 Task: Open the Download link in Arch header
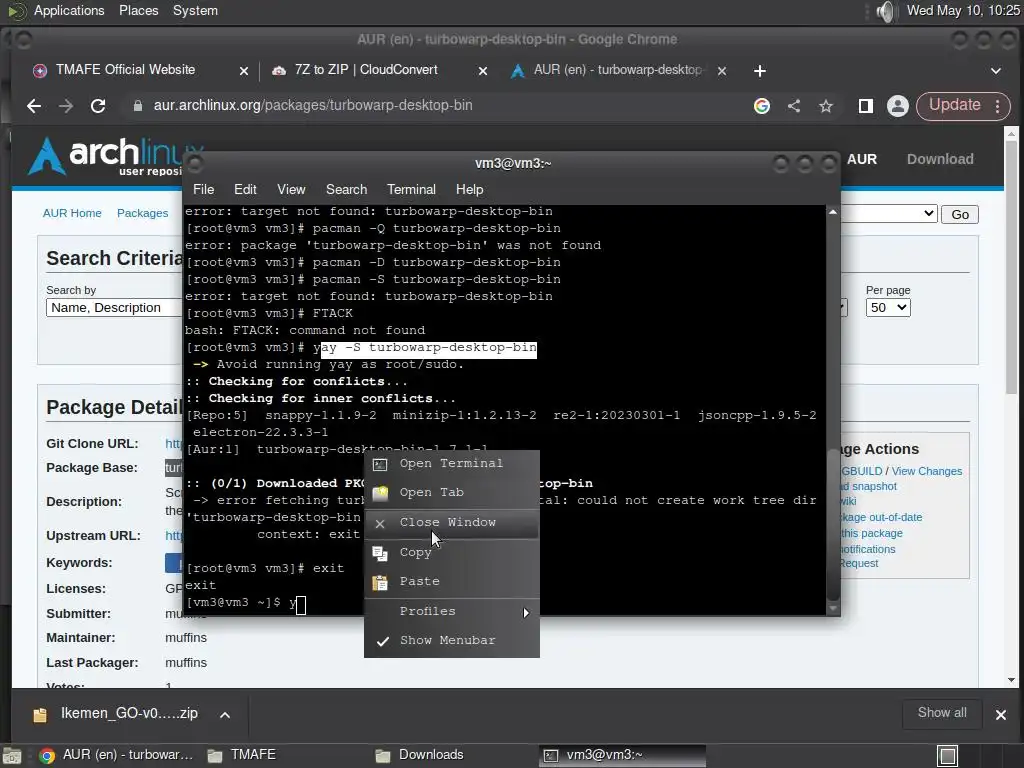coord(940,159)
